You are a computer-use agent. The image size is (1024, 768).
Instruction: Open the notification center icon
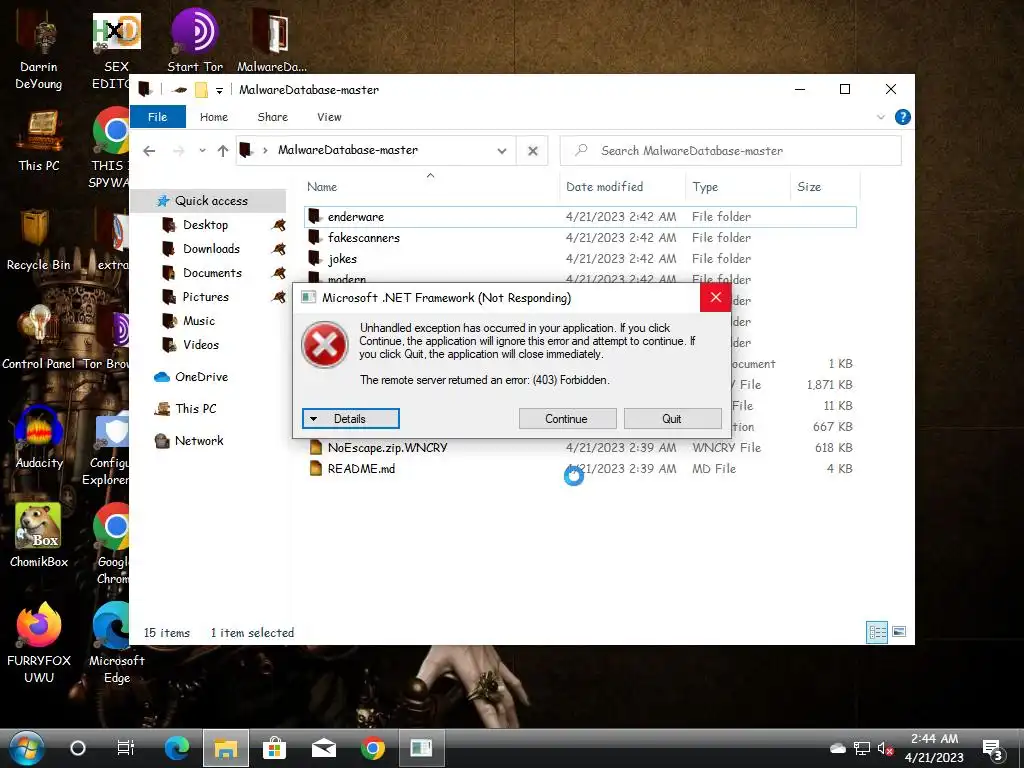tap(993, 750)
